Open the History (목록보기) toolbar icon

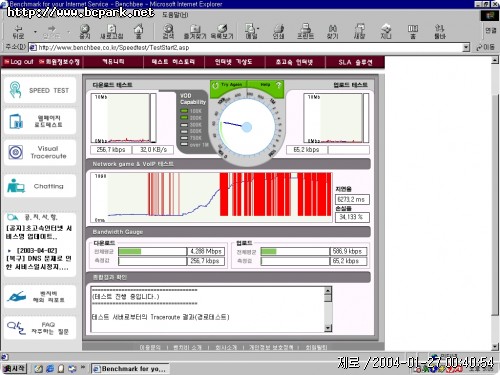tap(222, 32)
